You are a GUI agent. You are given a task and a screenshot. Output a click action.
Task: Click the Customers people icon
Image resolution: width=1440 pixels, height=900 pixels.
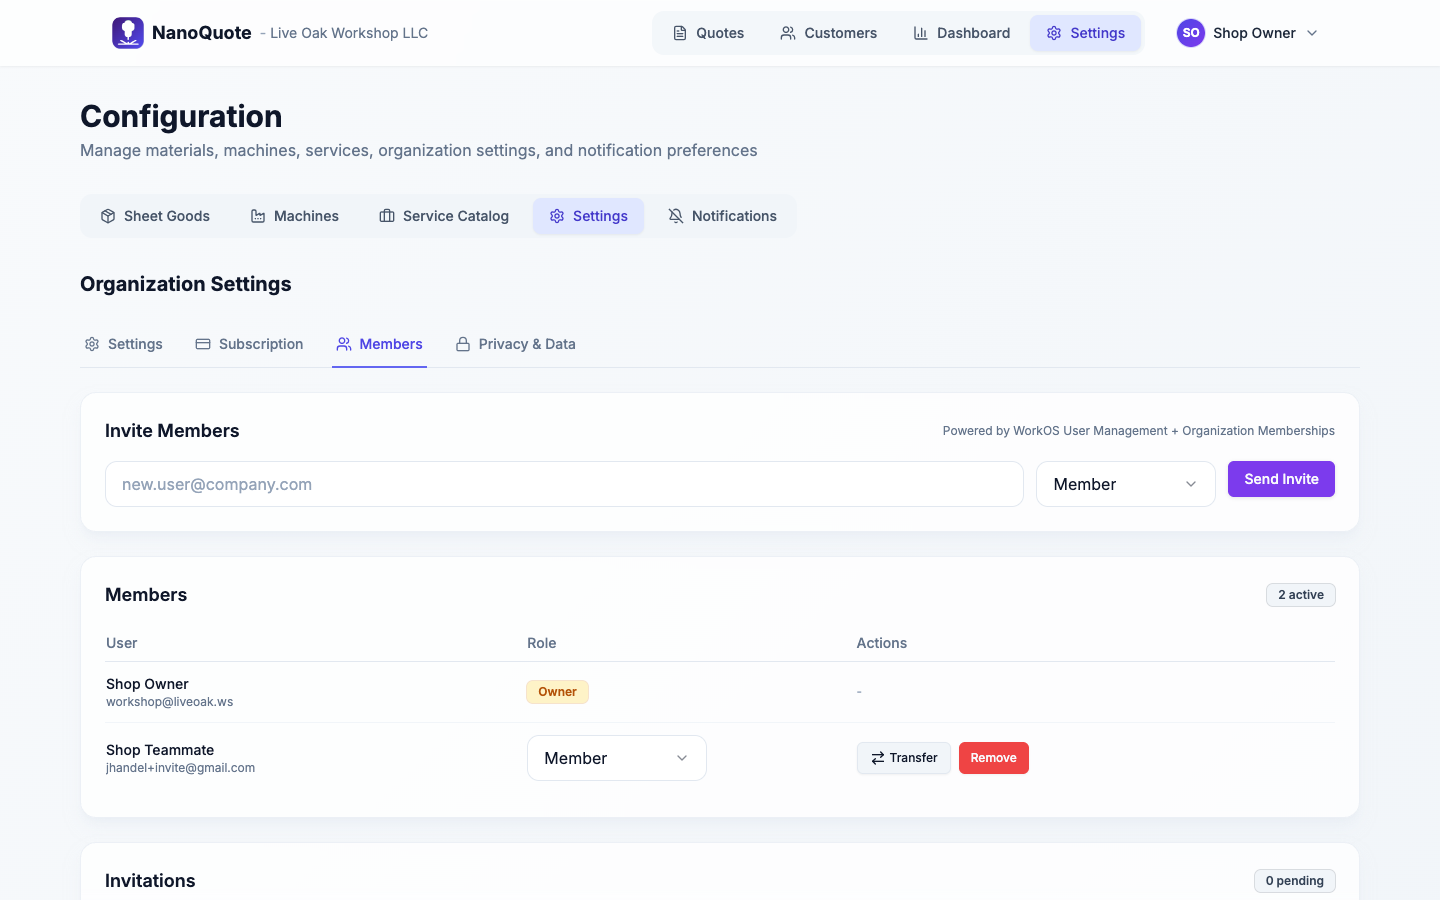click(788, 33)
